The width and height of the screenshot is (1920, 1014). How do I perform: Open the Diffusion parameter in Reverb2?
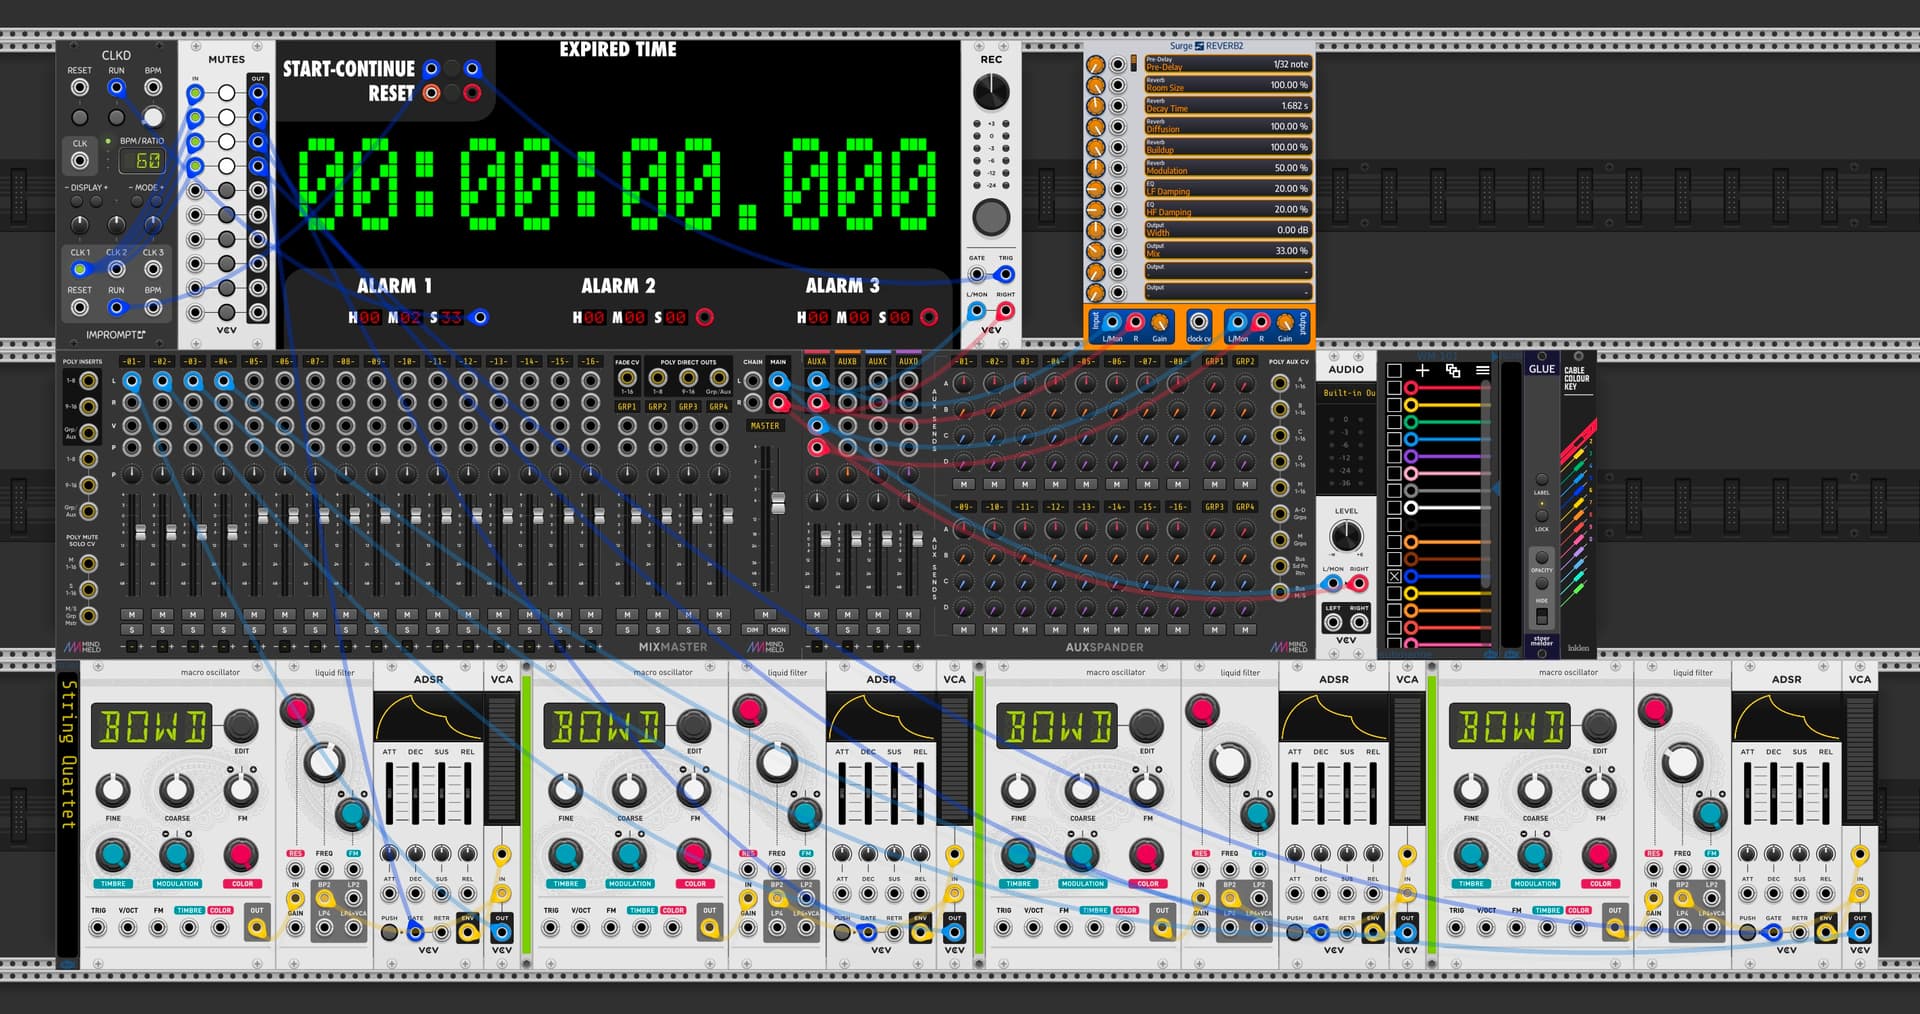tap(1227, 126)
